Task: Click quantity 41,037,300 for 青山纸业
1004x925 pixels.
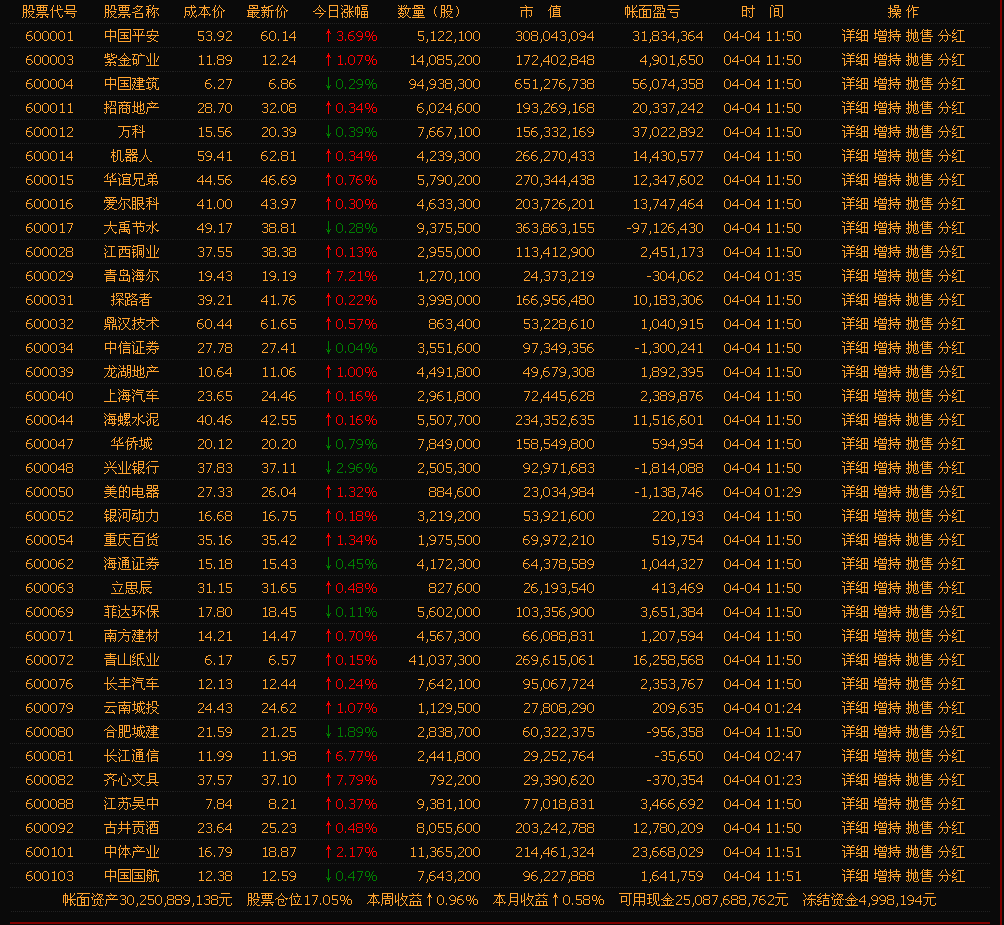Action: click(444, 661)
